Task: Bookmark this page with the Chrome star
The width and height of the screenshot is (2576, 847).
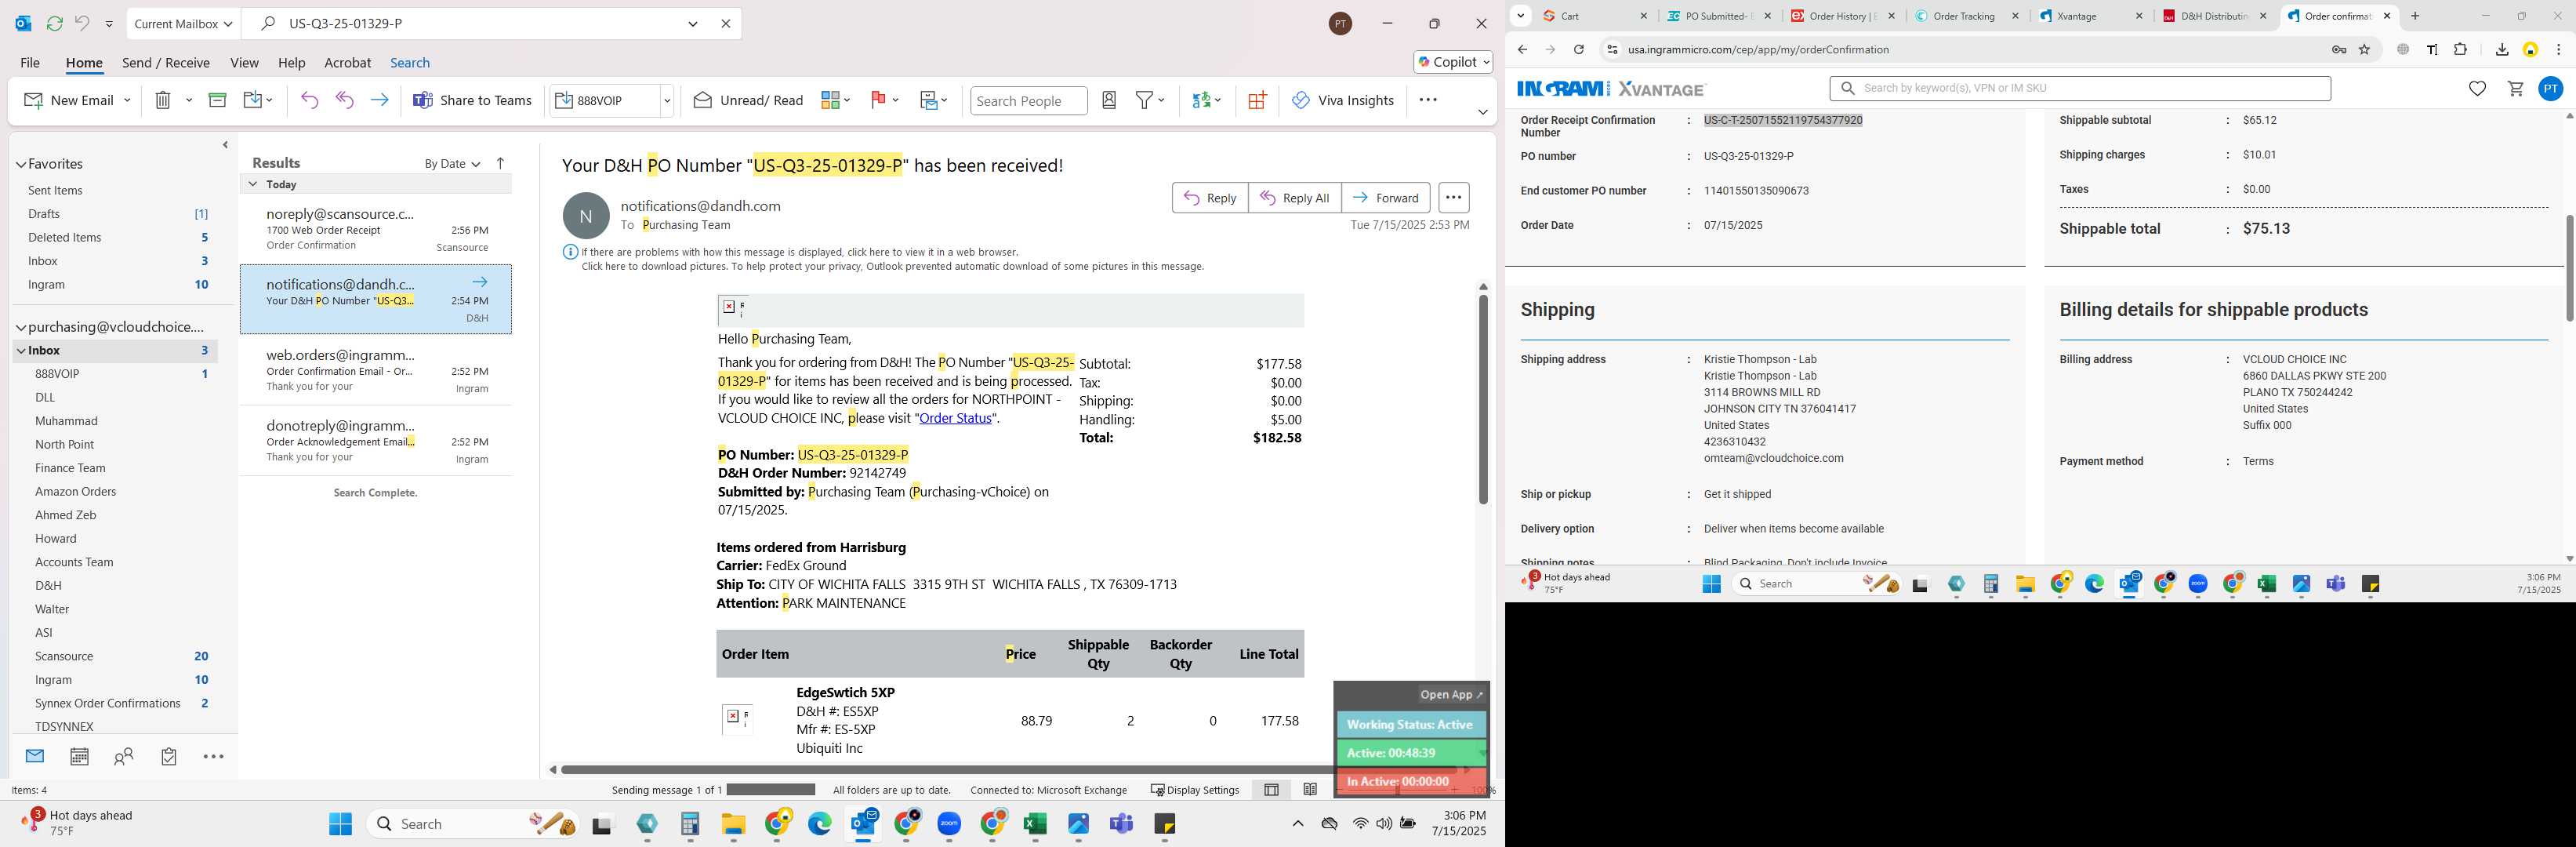Action: point(2364,49)
